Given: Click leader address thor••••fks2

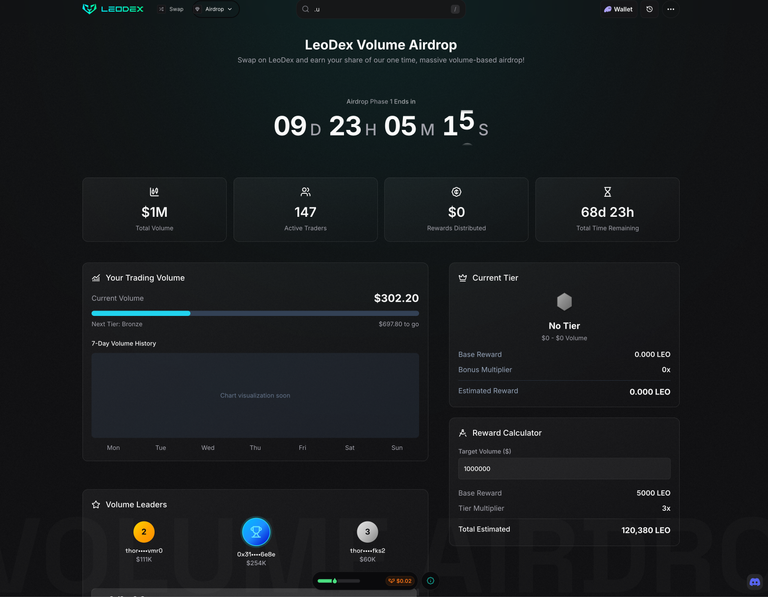Looking at the screenshot, I should [367, 550].
